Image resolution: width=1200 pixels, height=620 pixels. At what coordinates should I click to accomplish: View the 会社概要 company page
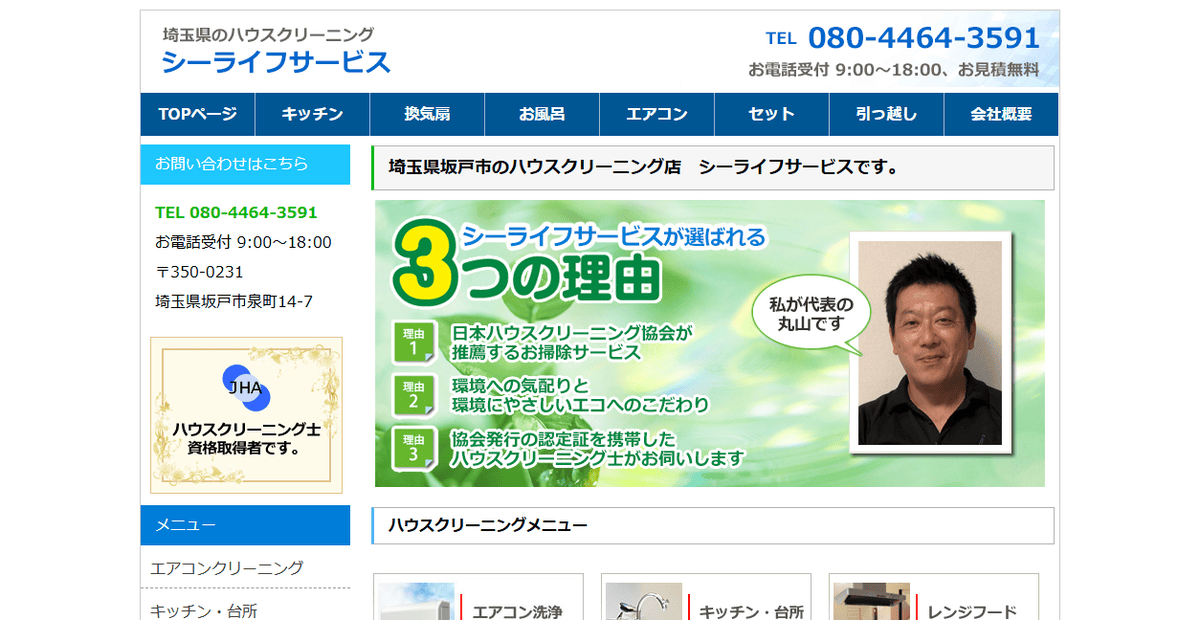[x=1001, y=114]
